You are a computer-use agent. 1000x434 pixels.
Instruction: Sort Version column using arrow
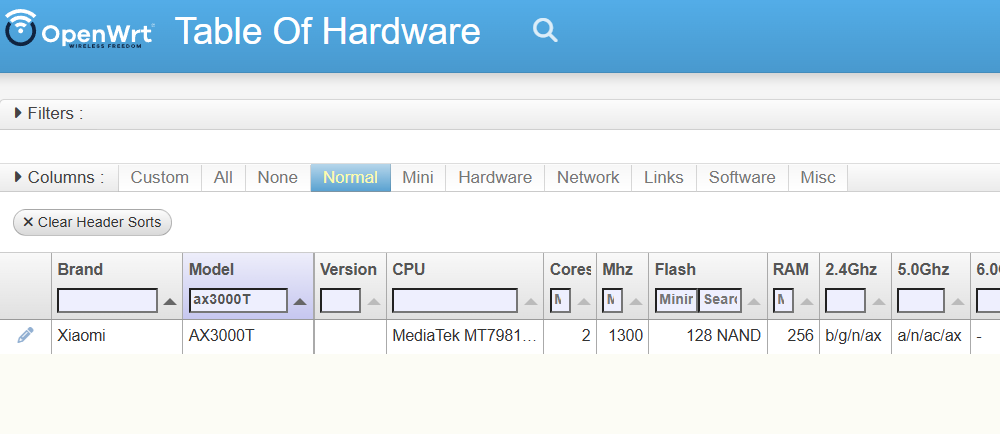click(374, 301)
